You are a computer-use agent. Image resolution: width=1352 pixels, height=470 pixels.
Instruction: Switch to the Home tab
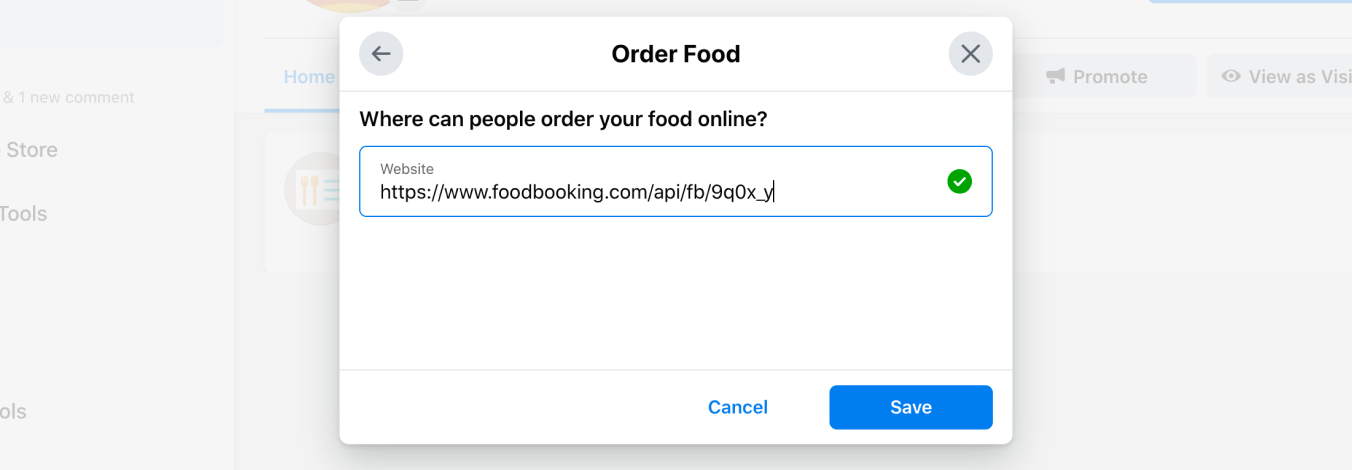[308, 77]
